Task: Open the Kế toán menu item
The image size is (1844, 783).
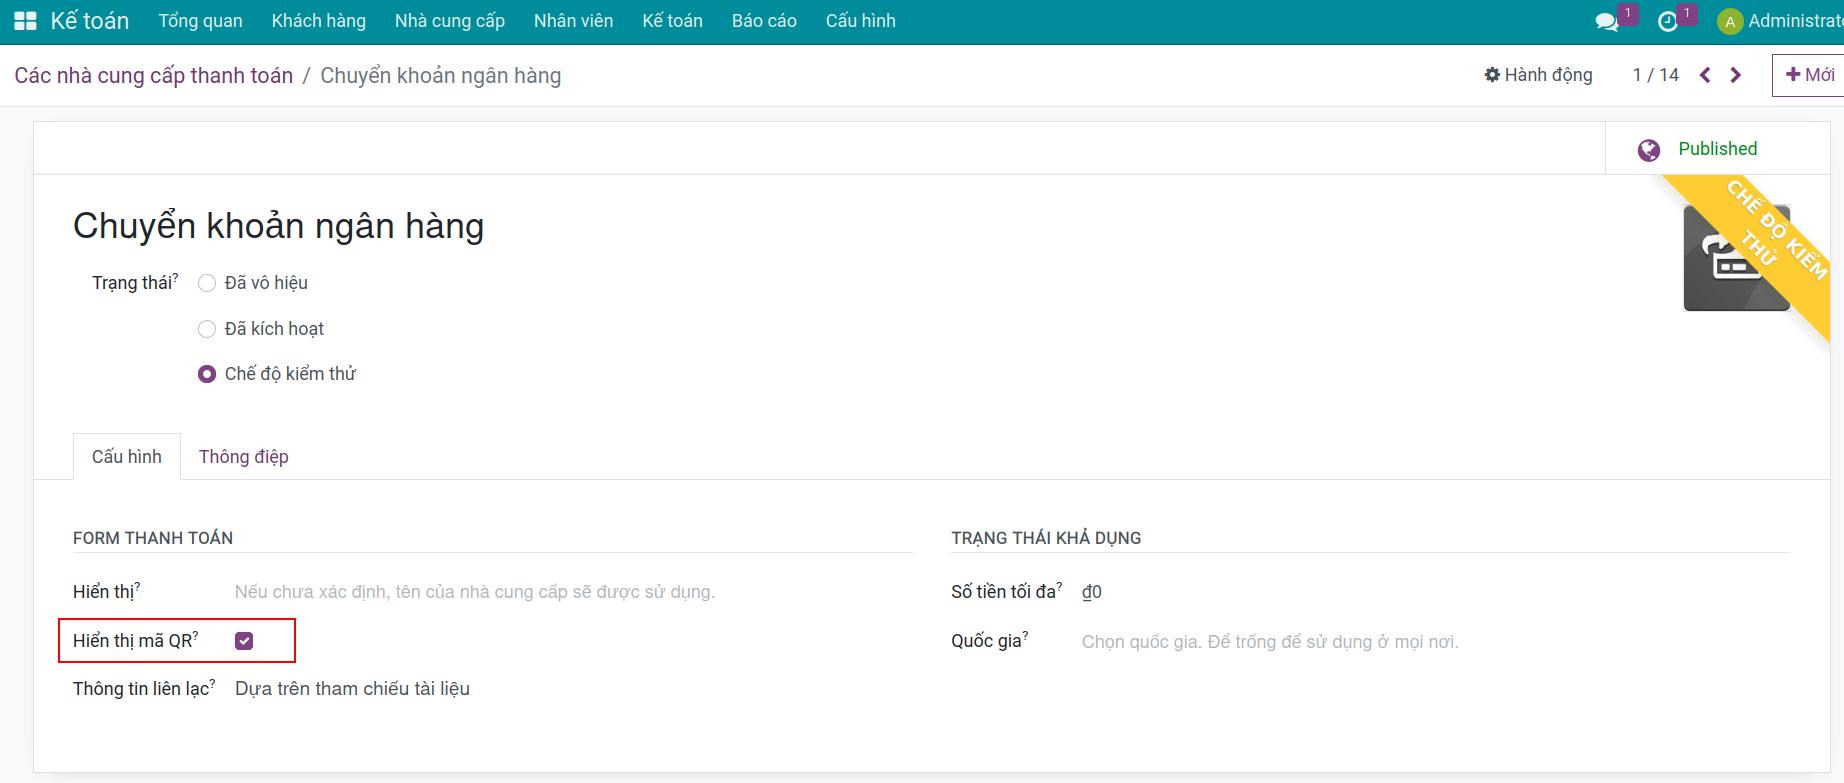Action: point(673,21)
